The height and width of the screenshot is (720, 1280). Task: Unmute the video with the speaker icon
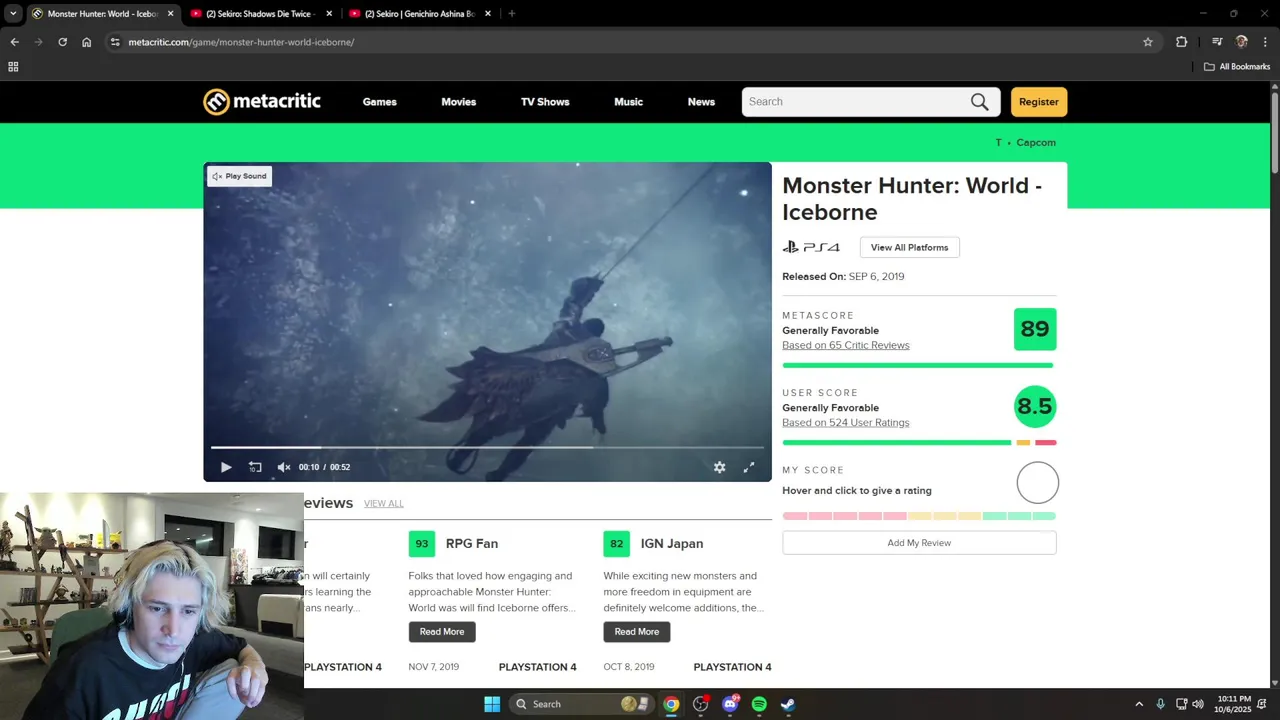coord(283,467)
